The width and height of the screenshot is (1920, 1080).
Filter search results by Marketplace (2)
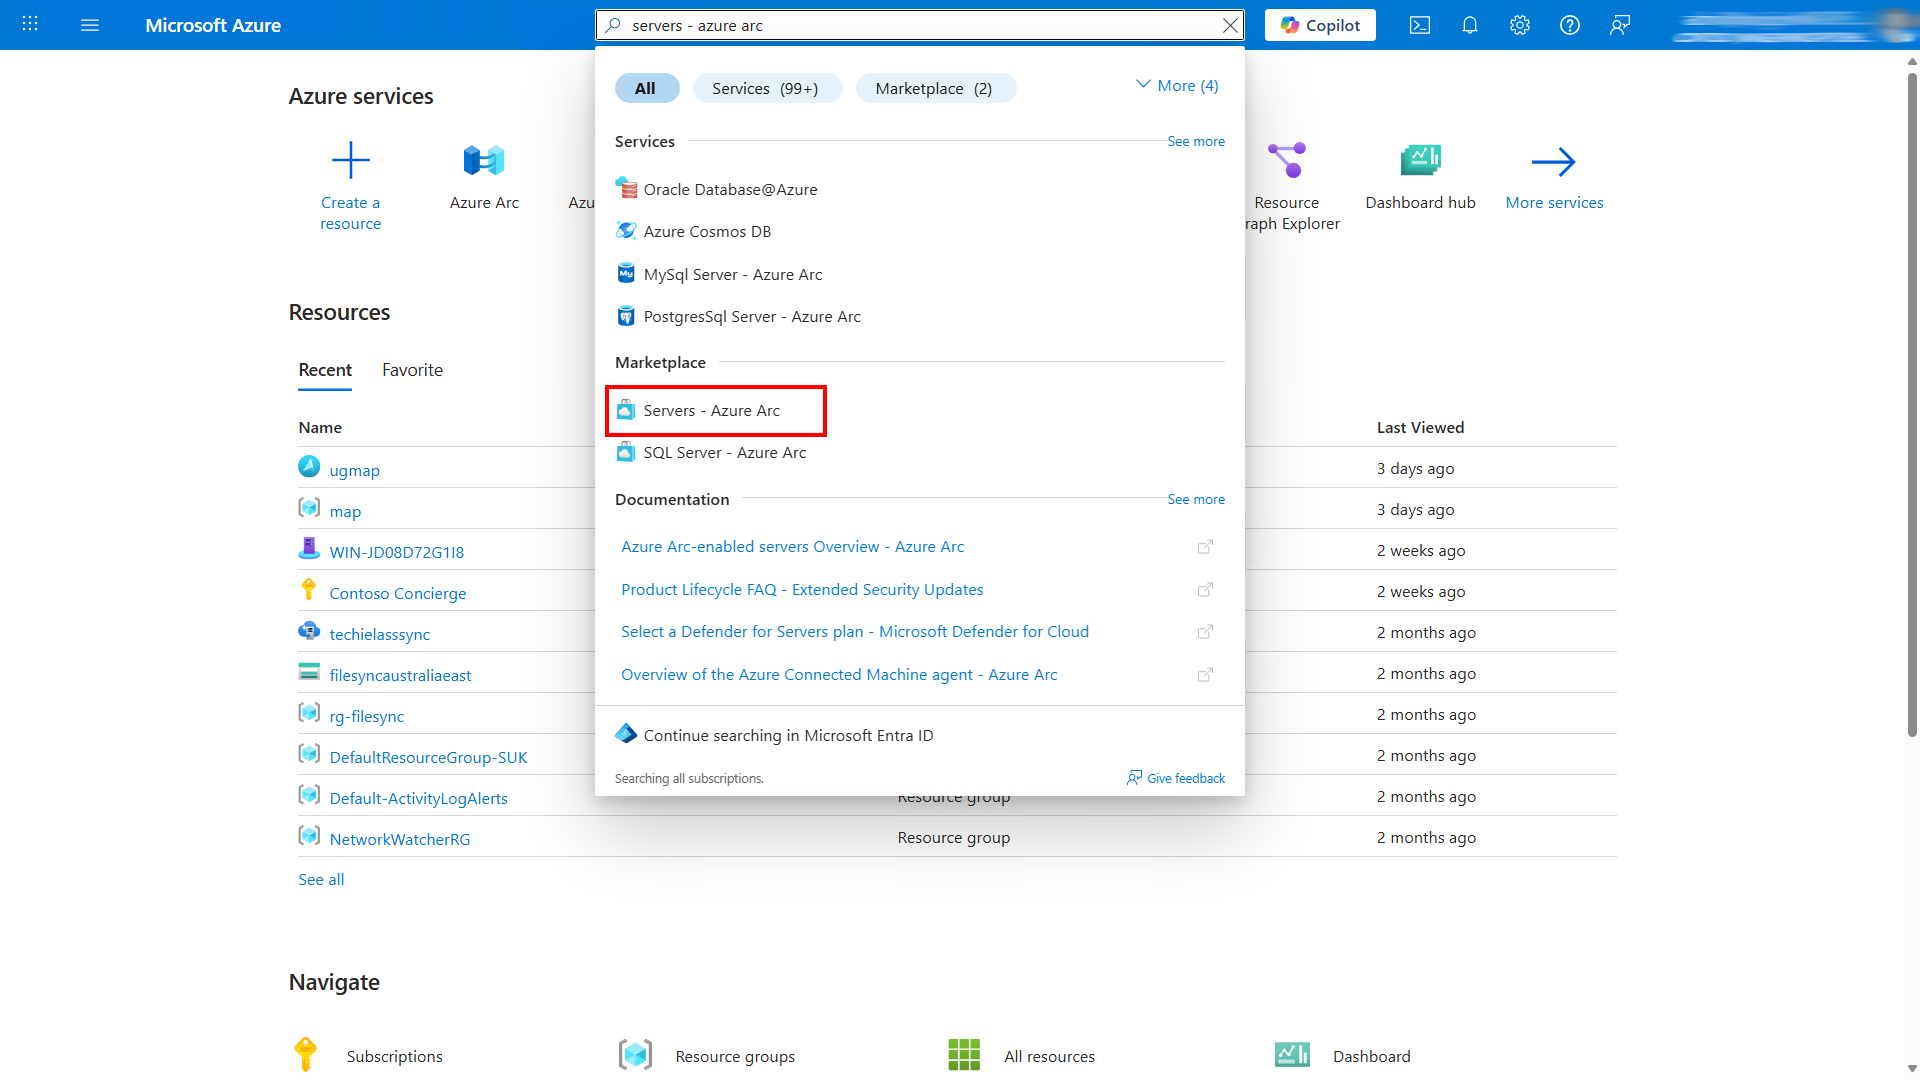(935, 88)
